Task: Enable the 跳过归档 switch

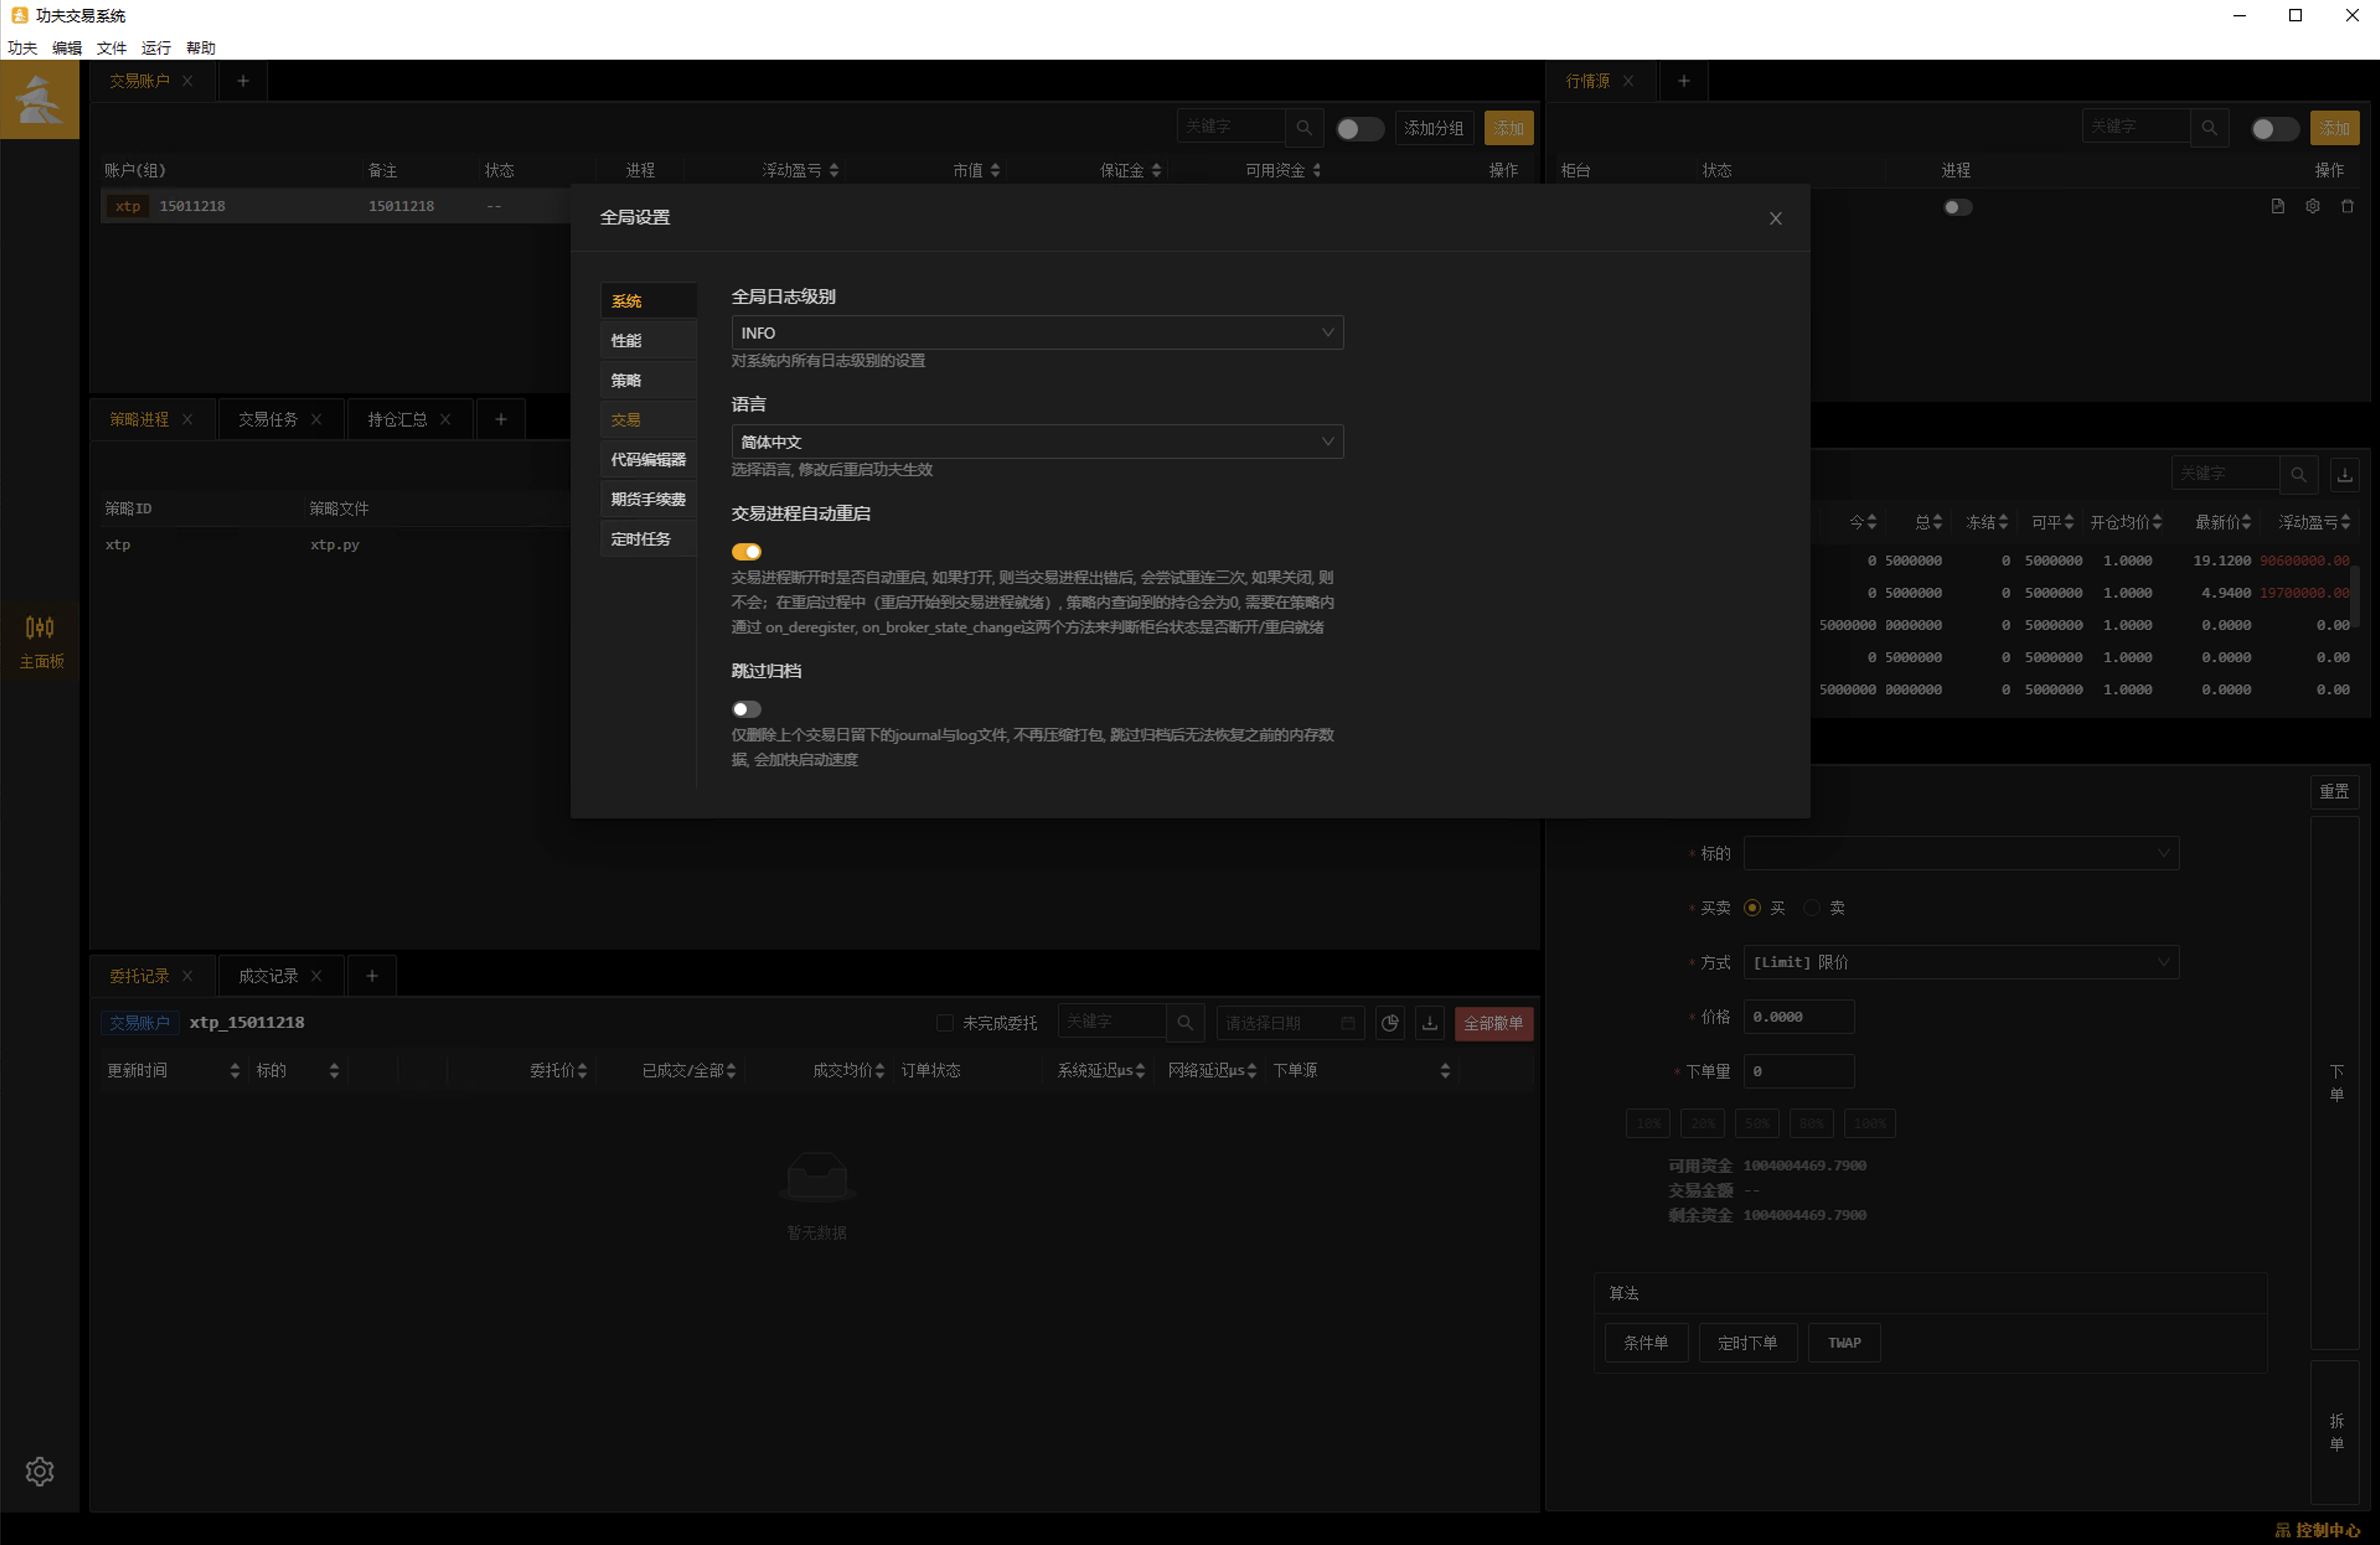Action: 746,709
